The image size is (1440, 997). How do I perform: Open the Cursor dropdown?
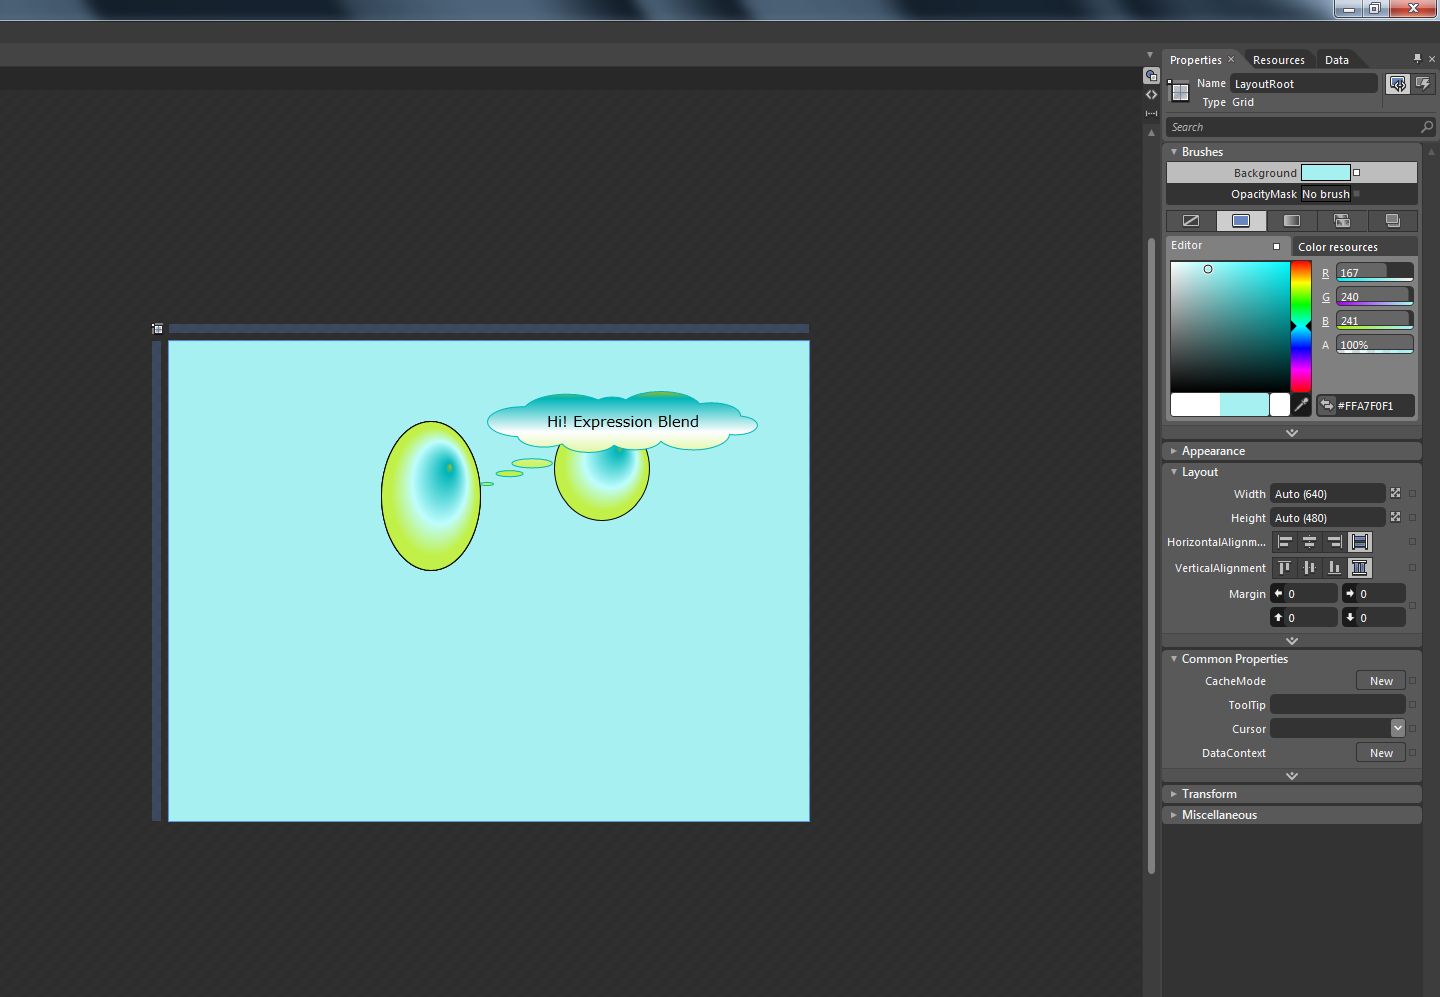click(x=1398, y=728)
